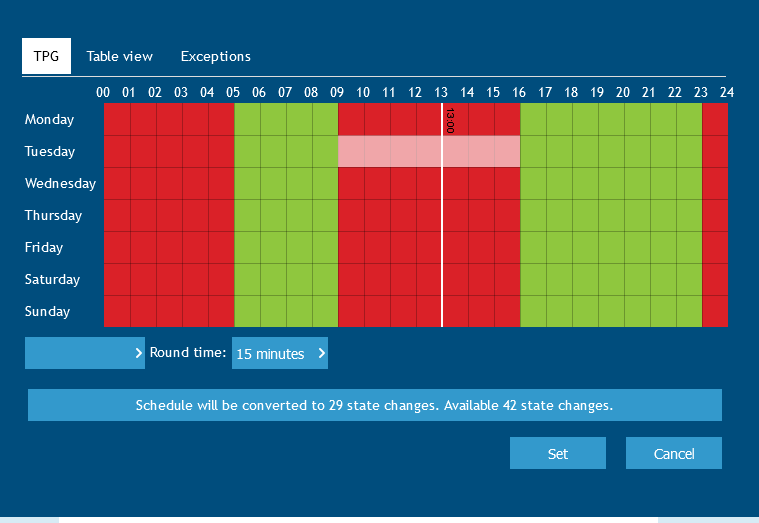
Task: Select the Thursday 03 hour red cell
Action: (195, 215)
